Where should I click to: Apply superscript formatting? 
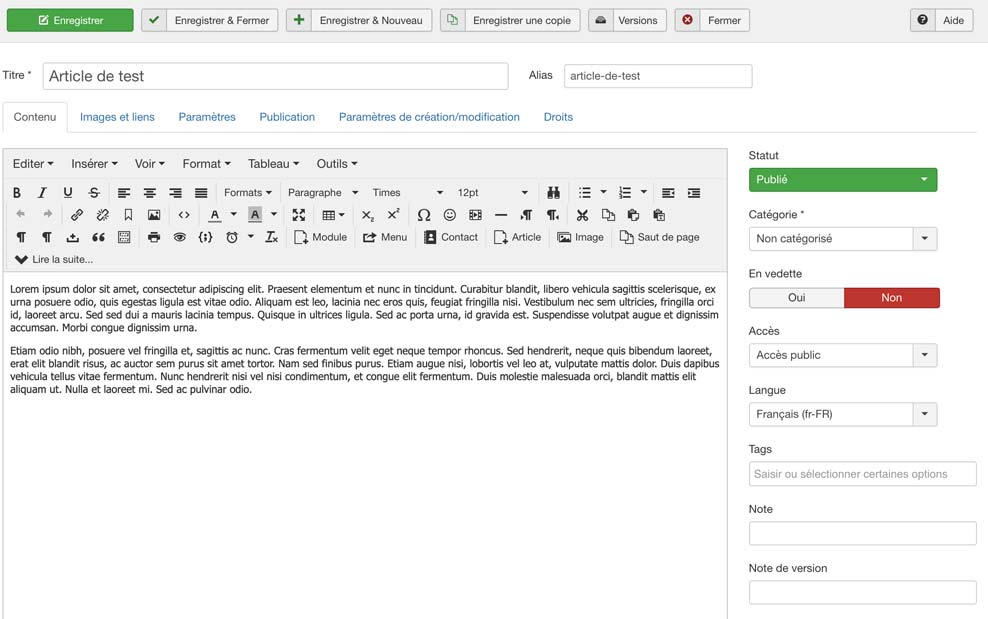pyautogui.click(x=393, y=215)
